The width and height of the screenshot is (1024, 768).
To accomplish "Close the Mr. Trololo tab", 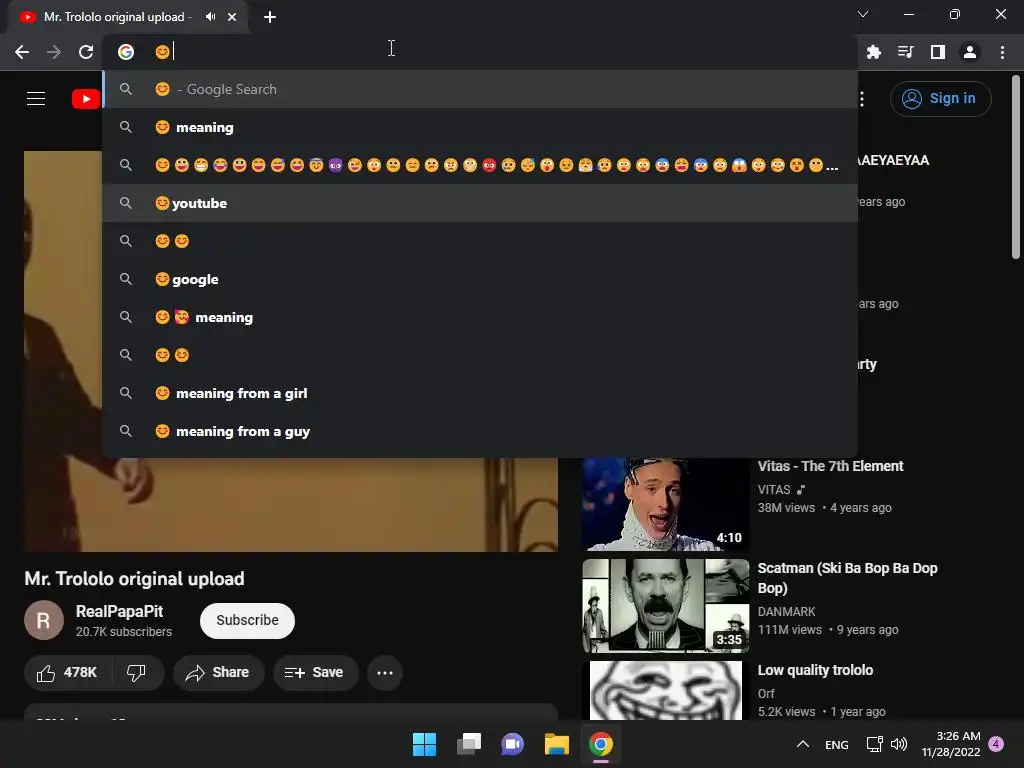I will (x=232, y=17).
